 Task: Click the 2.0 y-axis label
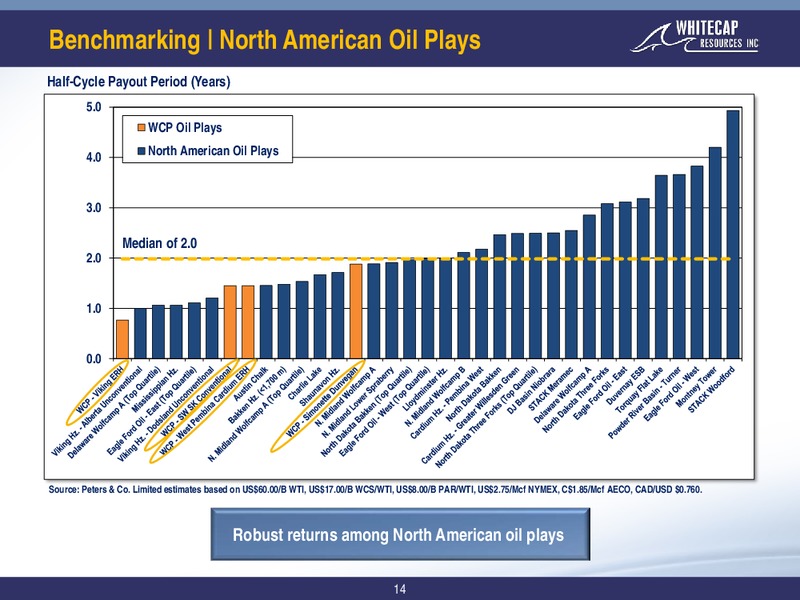[94, 258]
